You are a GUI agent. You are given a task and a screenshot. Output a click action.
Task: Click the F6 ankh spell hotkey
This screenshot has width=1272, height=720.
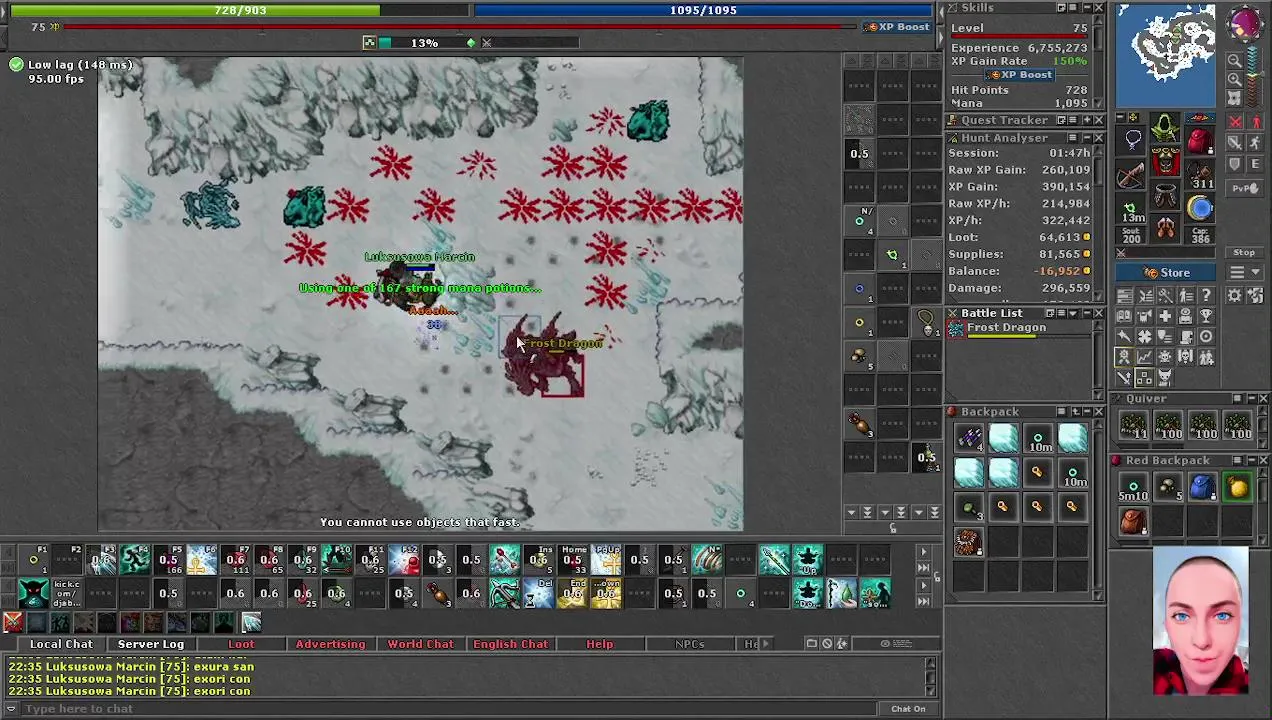(x=202, y=560)
